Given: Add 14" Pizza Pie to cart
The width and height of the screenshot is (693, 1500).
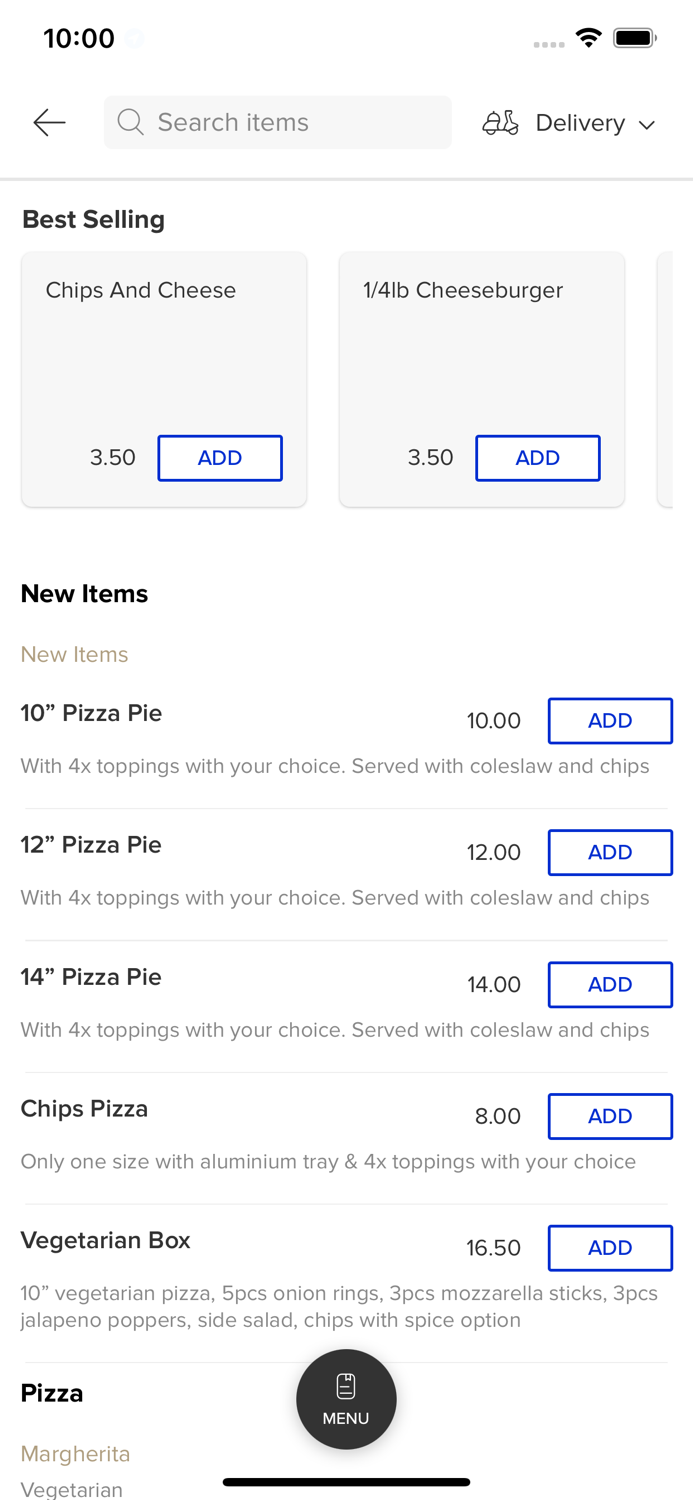Looking at the screenshot, I should coord(610,985).
